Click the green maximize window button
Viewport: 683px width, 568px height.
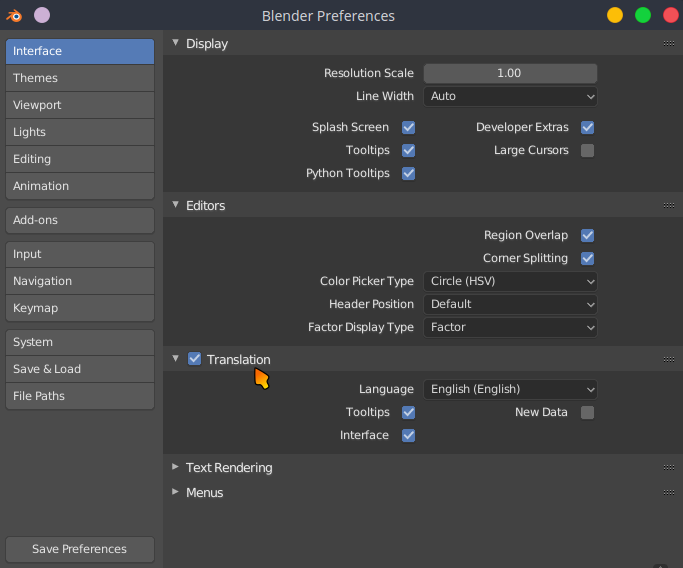coord(642,15)
